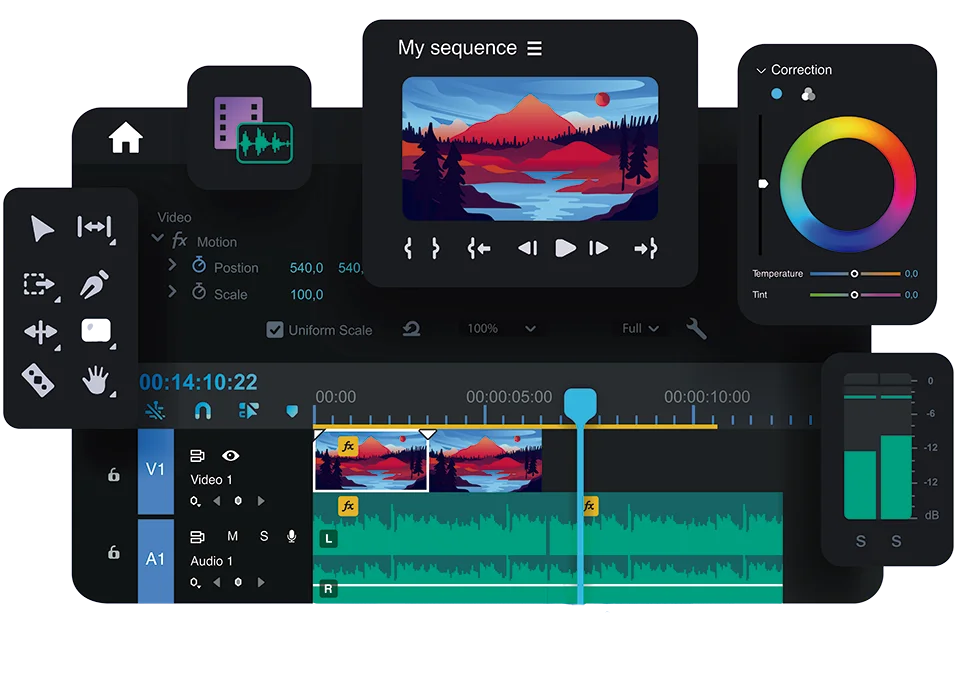Open the 100% zoom dropdown
The height and width of the screenshot is (696, 960).
[501, 328]
